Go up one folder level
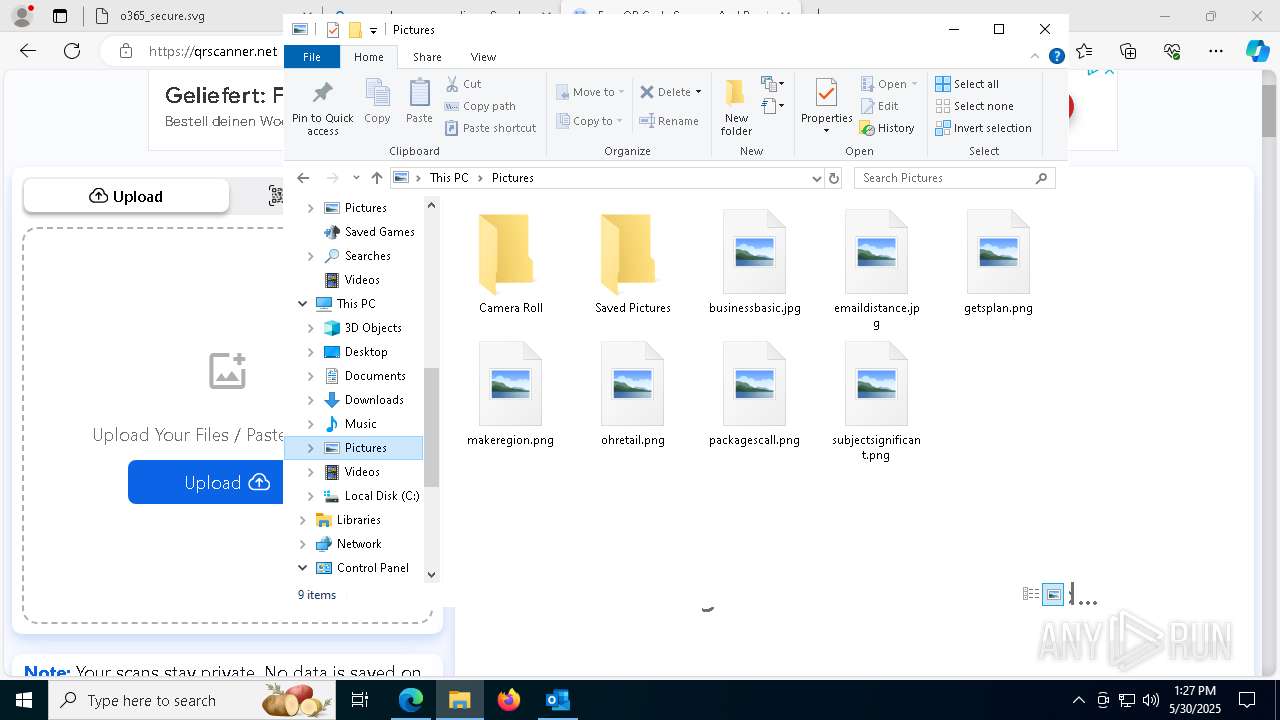The width and height of the screenshot is (1280, 720). (376, 178)
